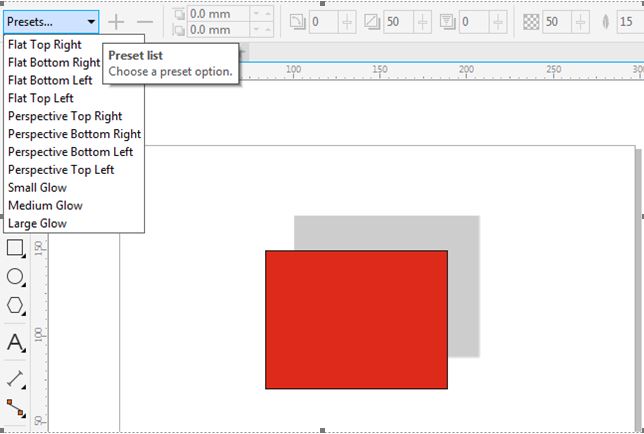This screenshot has height=434, width=644.
Task: Edit the shadow angle value 0
Action: pos(324,22)
